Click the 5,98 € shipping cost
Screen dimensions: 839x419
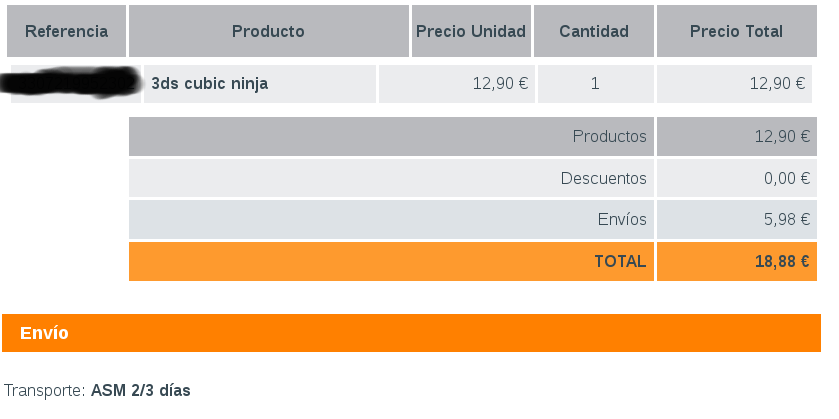(786, 220)
